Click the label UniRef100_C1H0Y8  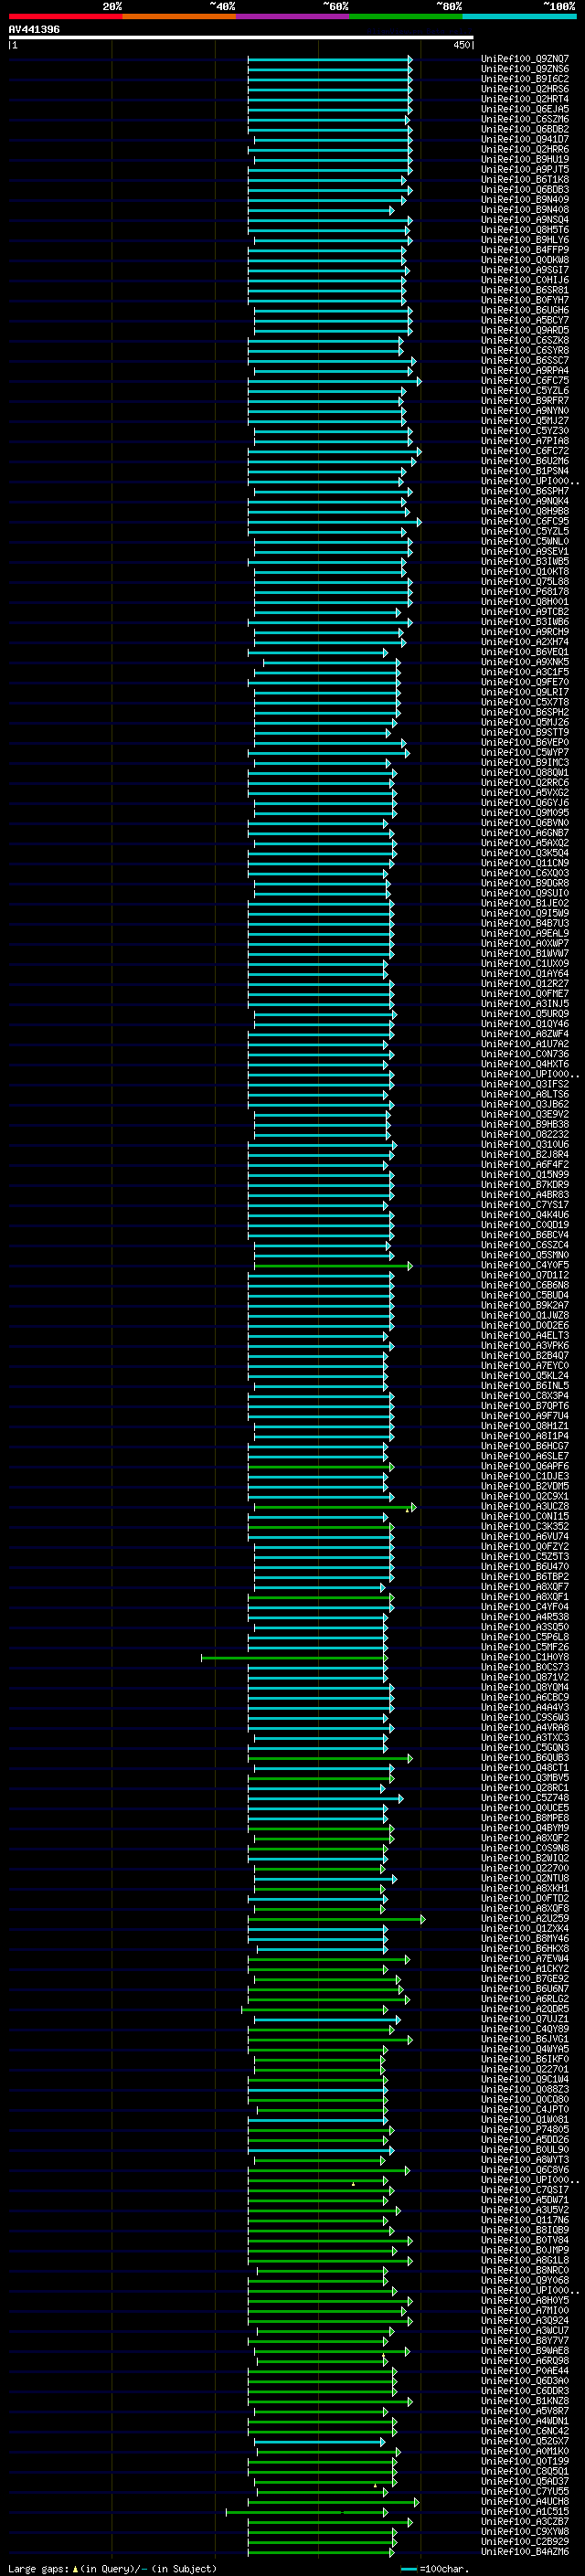[x=525, y=1657]
